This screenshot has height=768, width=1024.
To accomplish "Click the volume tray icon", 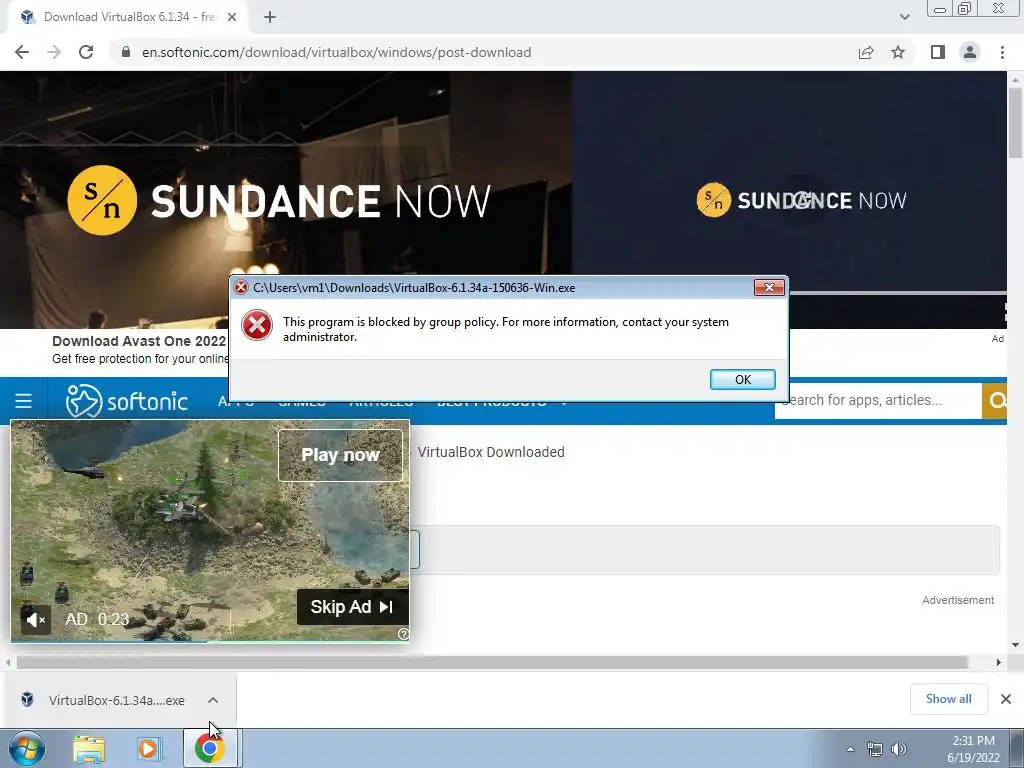I will click(899, 749).
